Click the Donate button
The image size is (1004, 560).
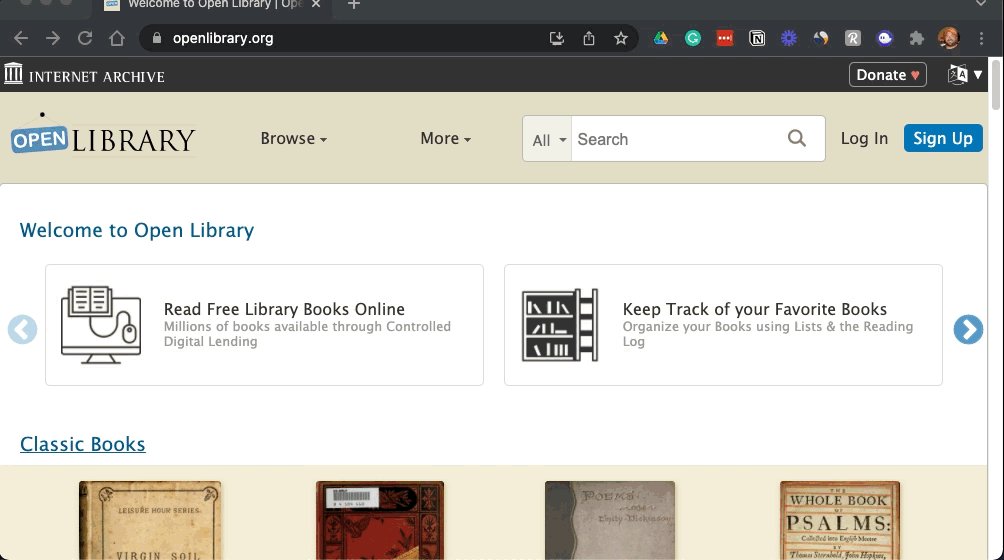point(887,75)
